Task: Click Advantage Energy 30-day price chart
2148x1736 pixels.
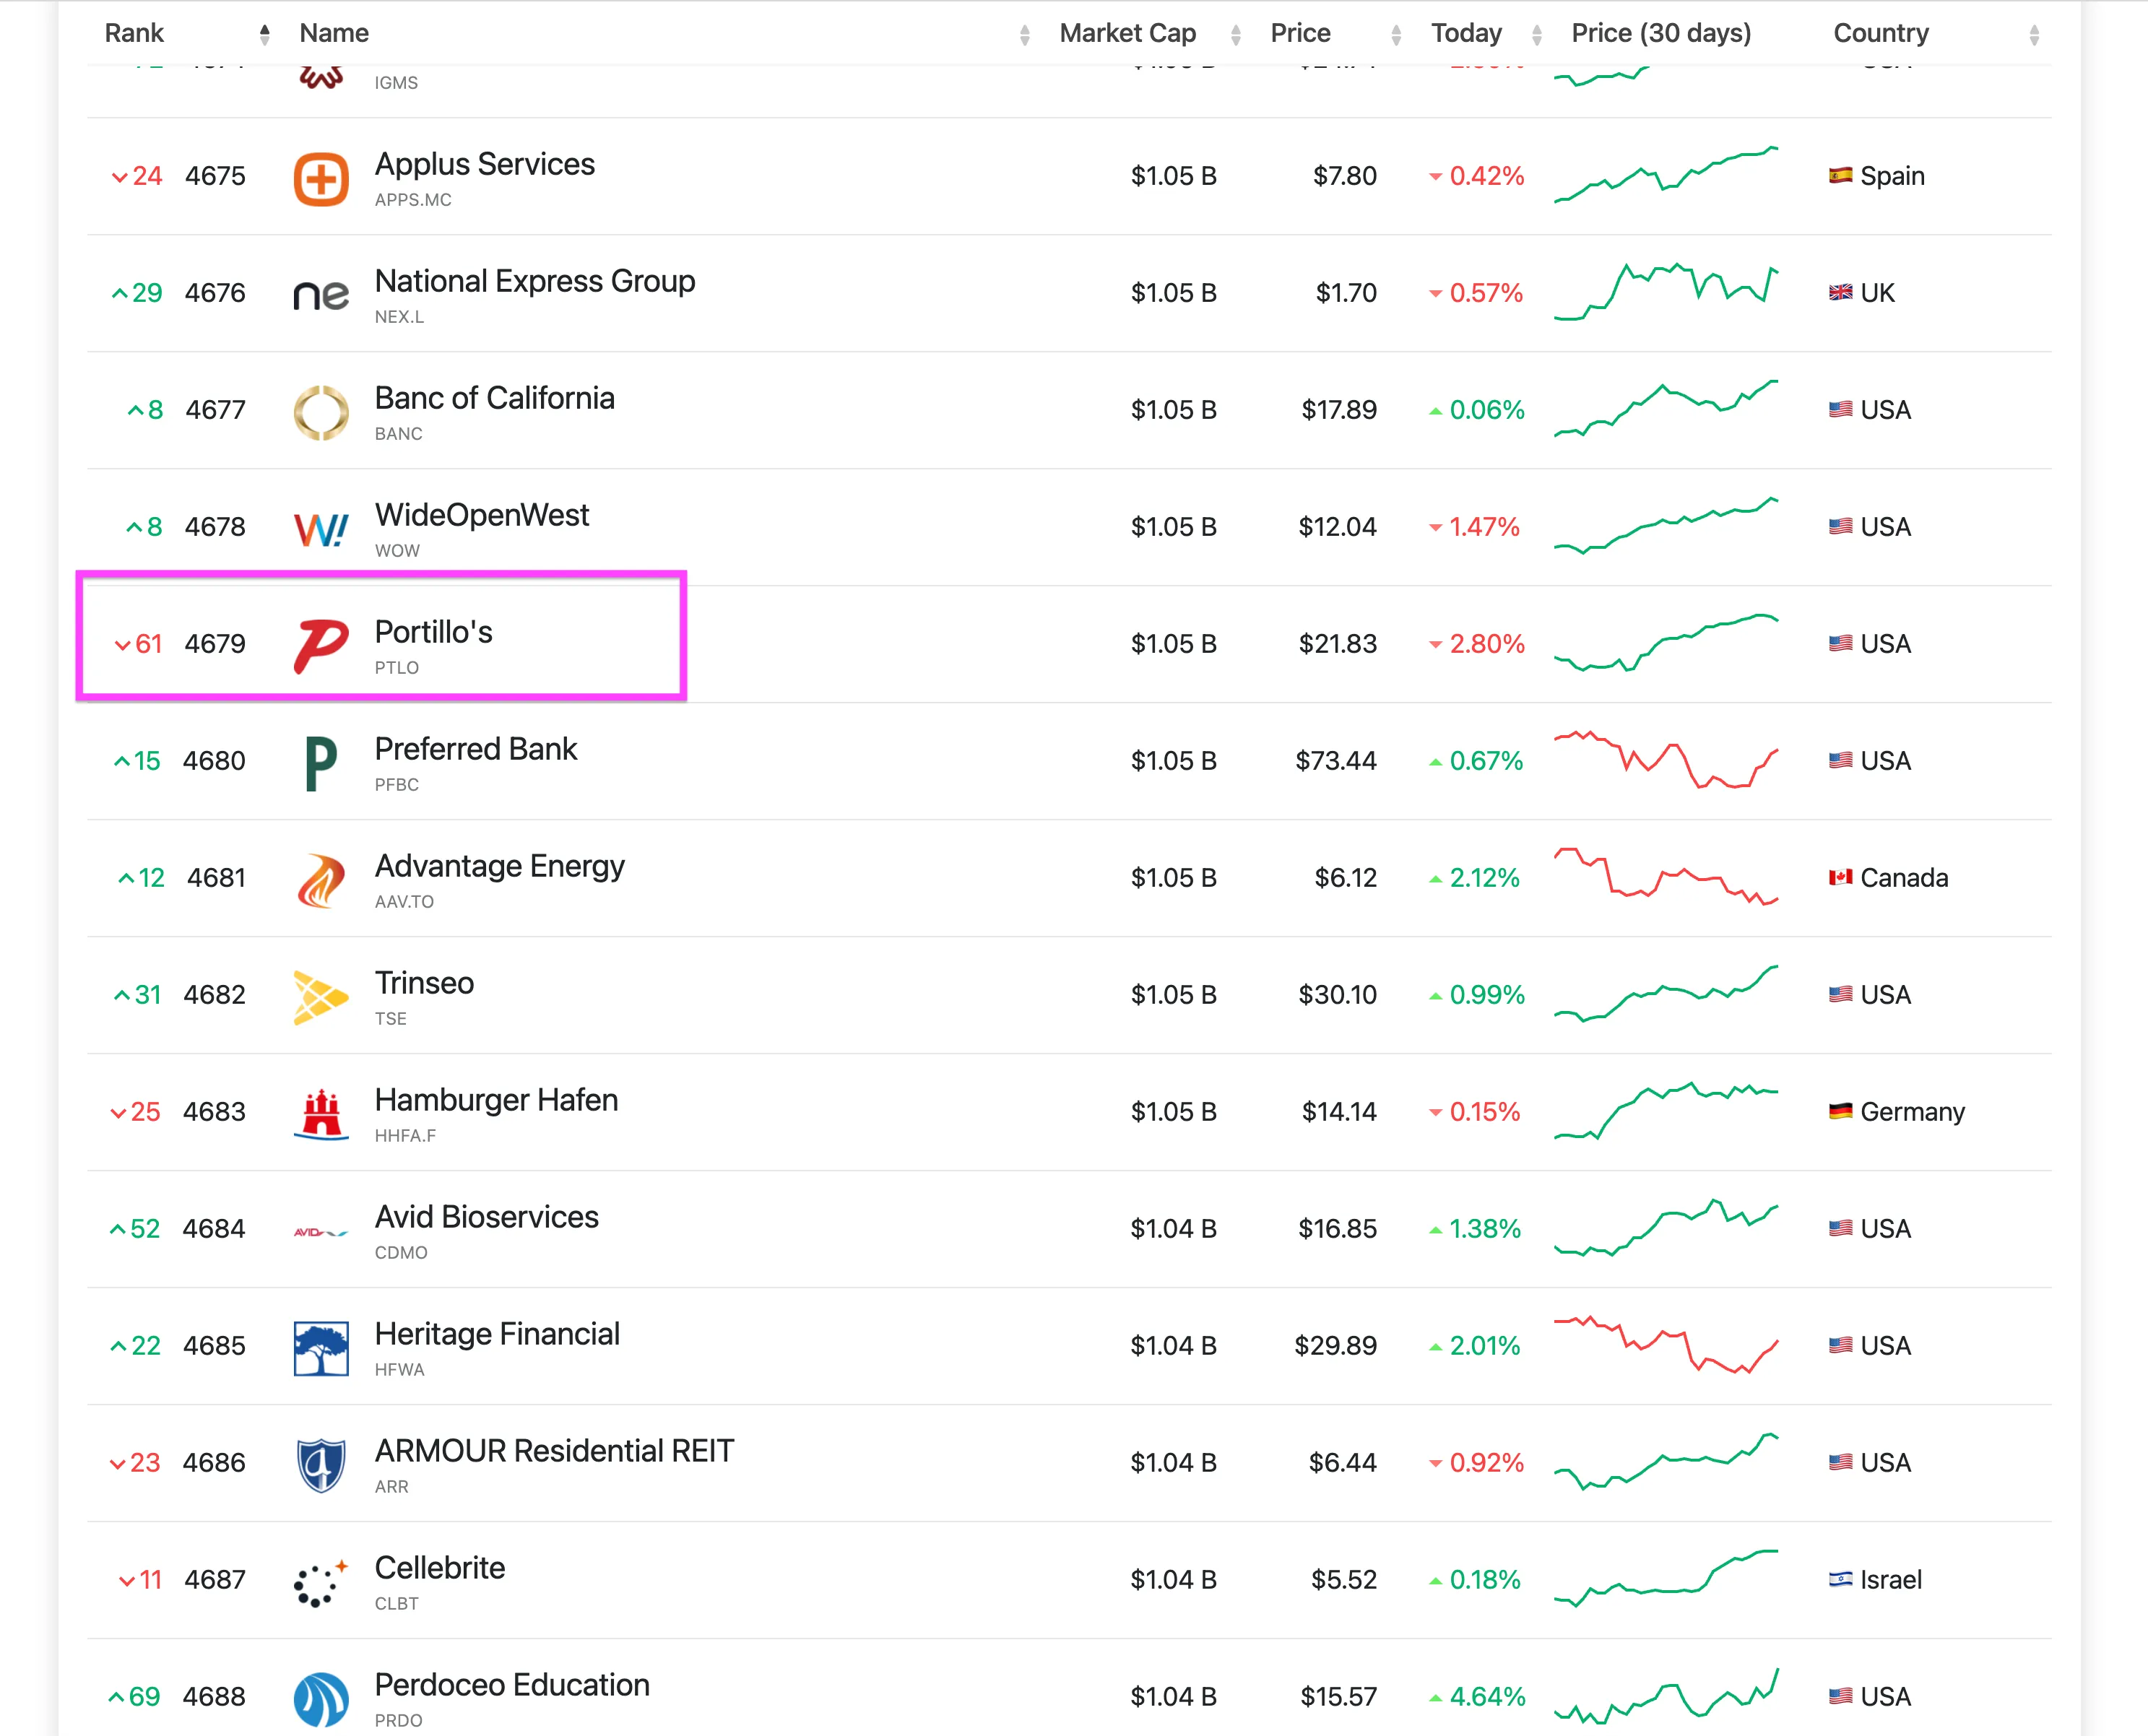Action: coord(1666,877)
